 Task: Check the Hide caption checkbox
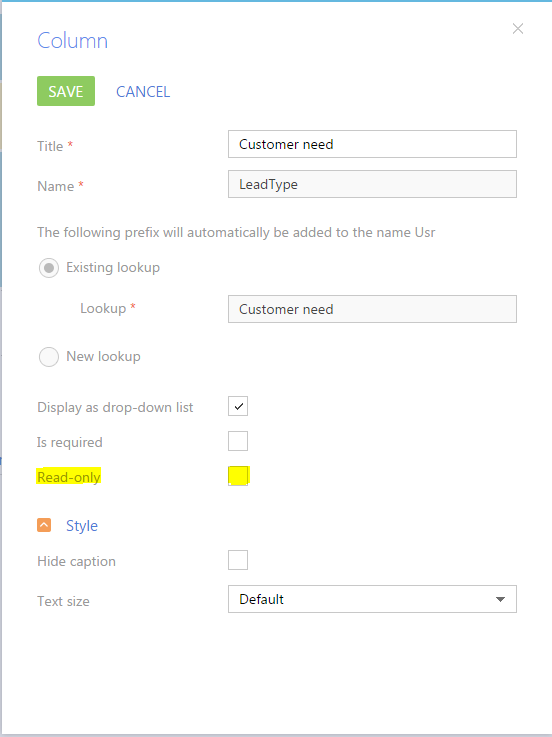[238, 560]
